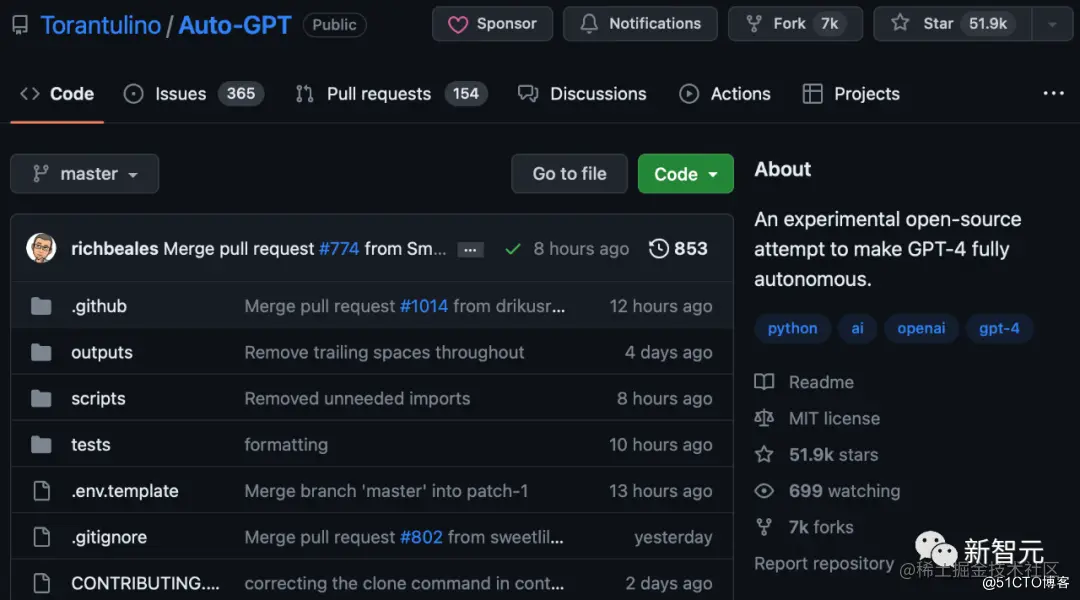The image size is (1080, 600).
Task: Open richbeales profile link in commit header
Action: pyautogui.click(x=114, y=249)
